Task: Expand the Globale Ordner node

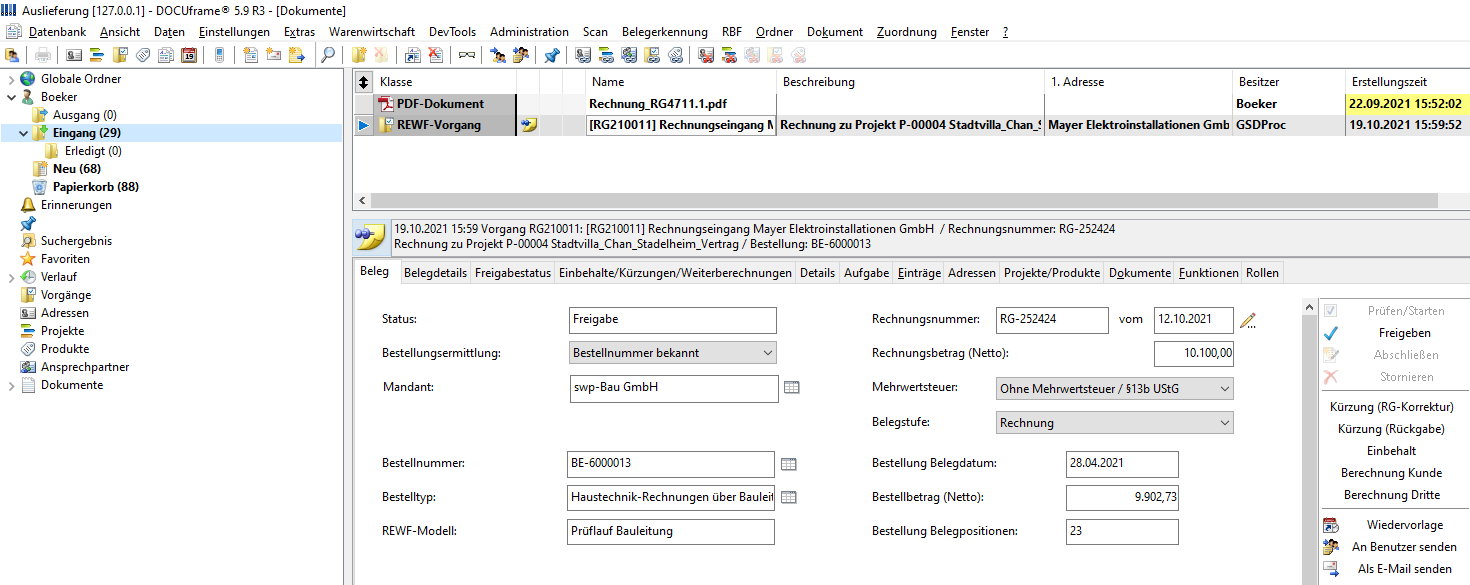Action: click(x=11, y=79)
